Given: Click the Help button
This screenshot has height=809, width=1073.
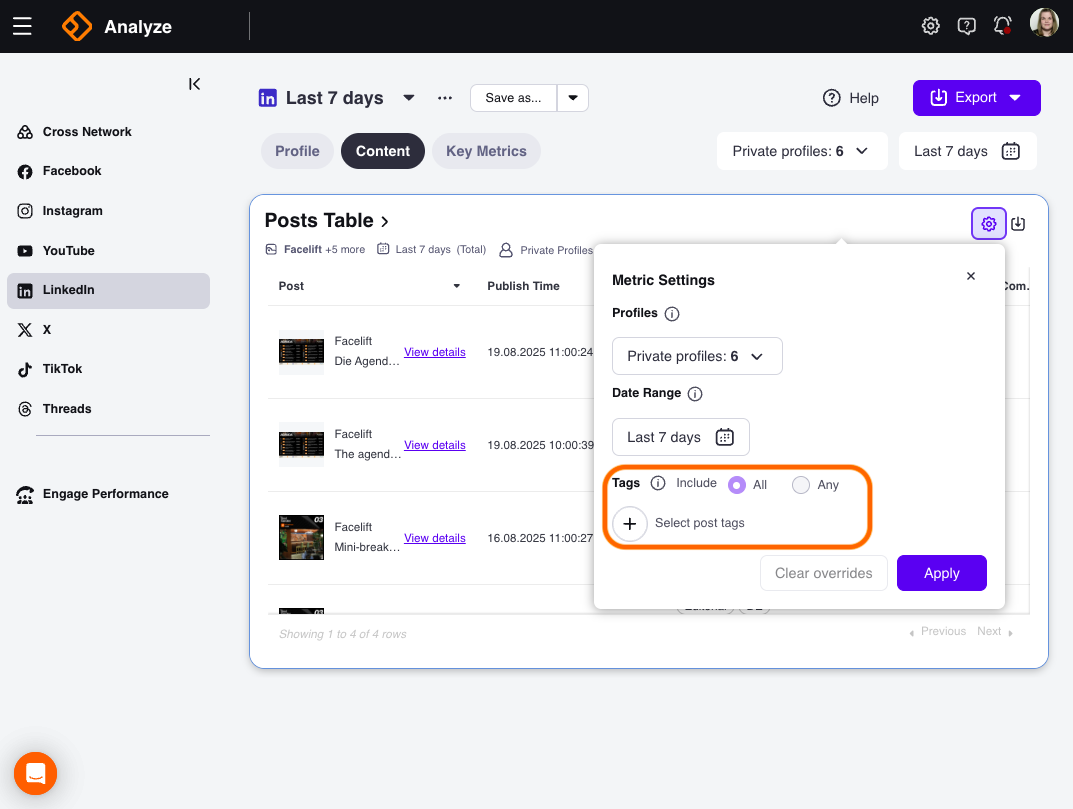Looking at the screenshot, I should [x=851, y=98].
